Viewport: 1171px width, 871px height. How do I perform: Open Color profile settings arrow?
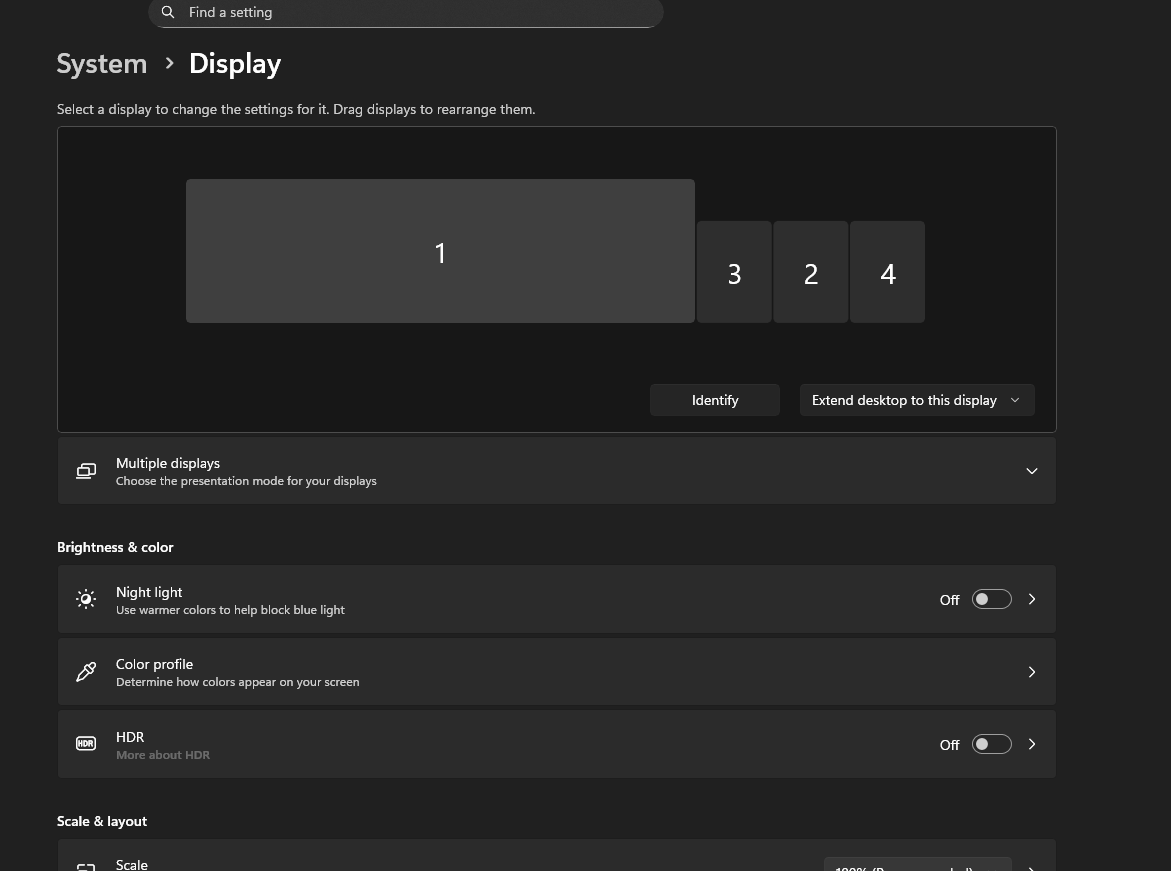coord(1032,672)
